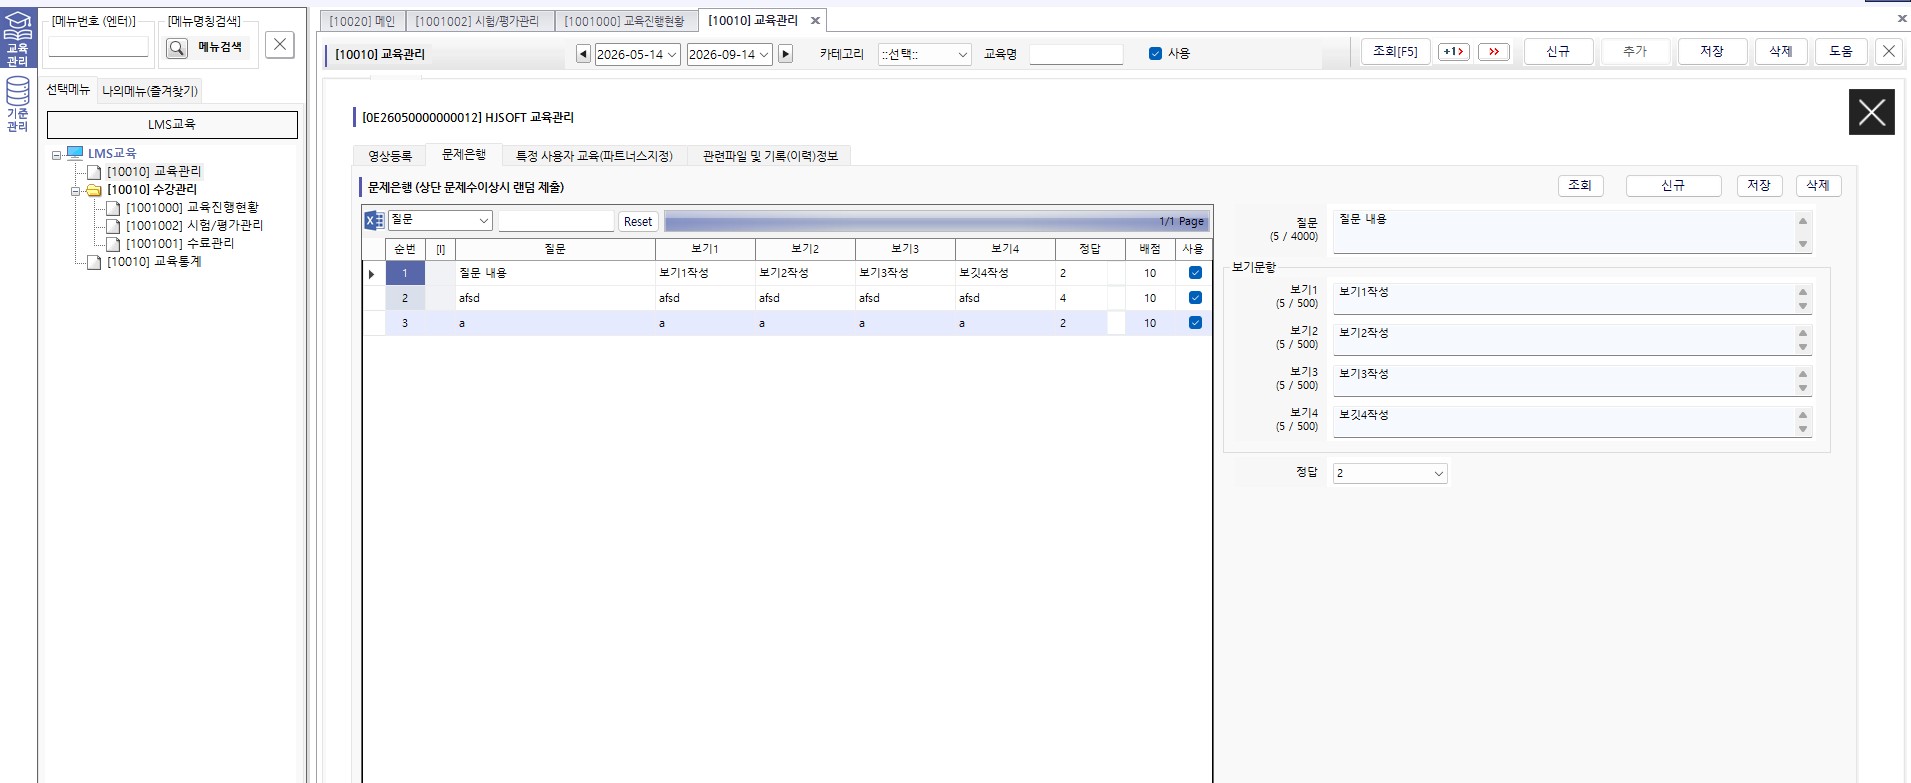Switch to 나의메뉴(즐겨찾기) tab

pyautogui.click(x=150, y=91)
